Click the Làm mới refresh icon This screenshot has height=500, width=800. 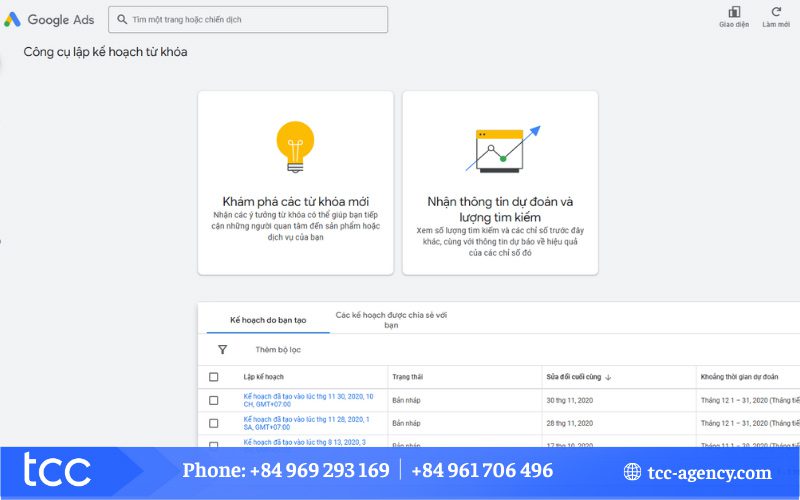point(776,13)
